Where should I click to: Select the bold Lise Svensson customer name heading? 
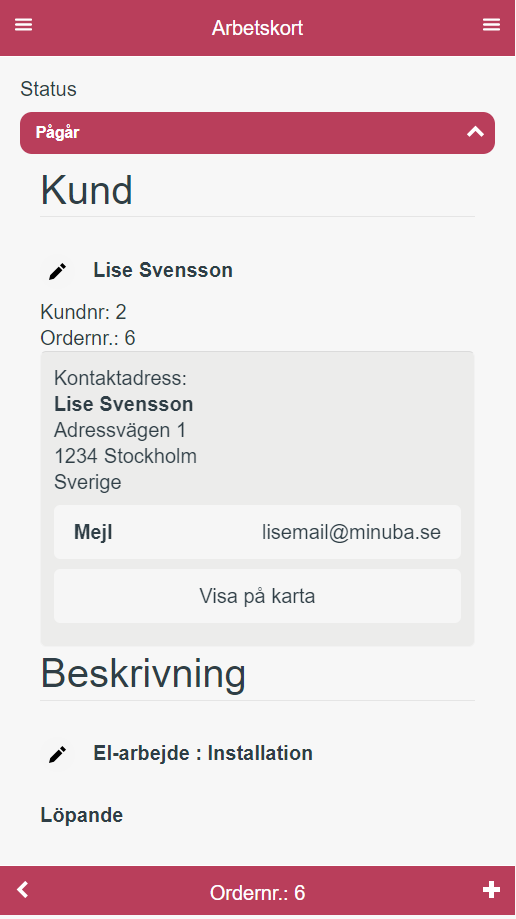click(163, 270)
